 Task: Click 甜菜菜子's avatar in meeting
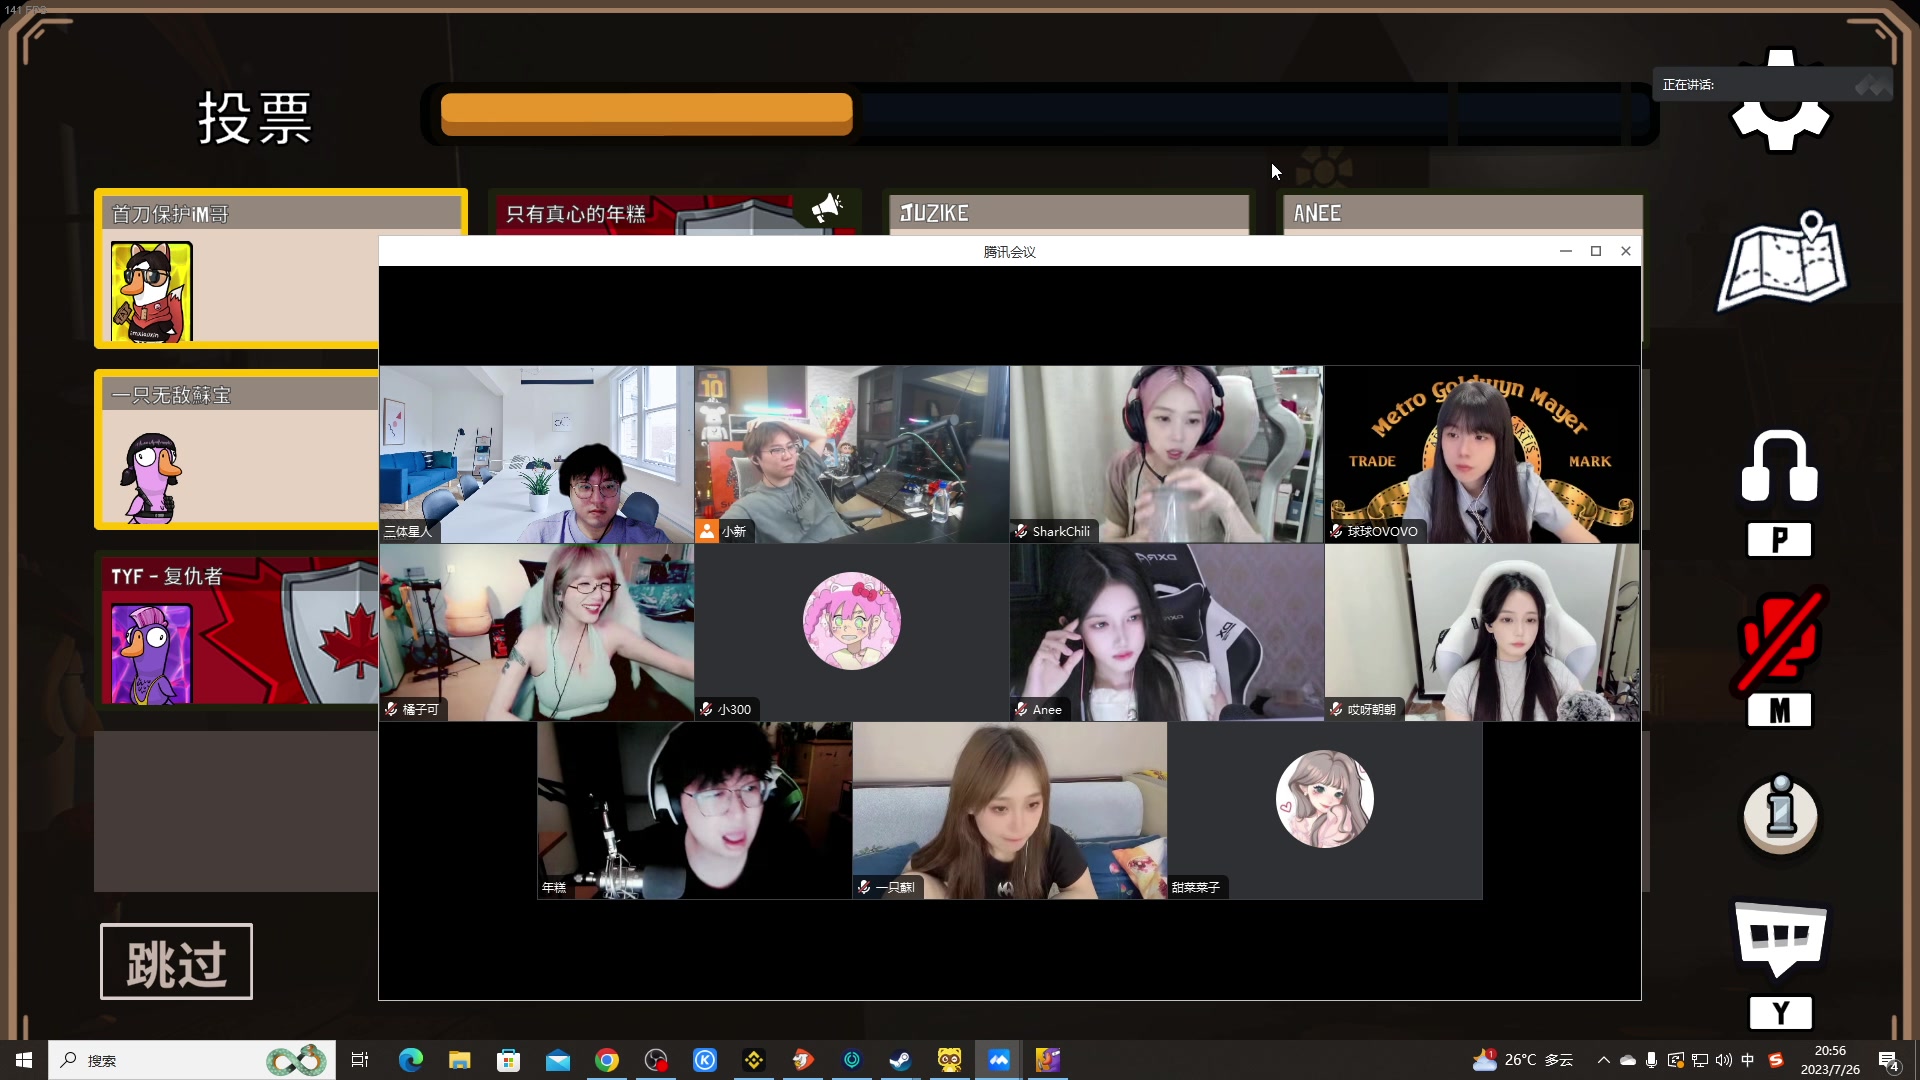(1325, 799)
